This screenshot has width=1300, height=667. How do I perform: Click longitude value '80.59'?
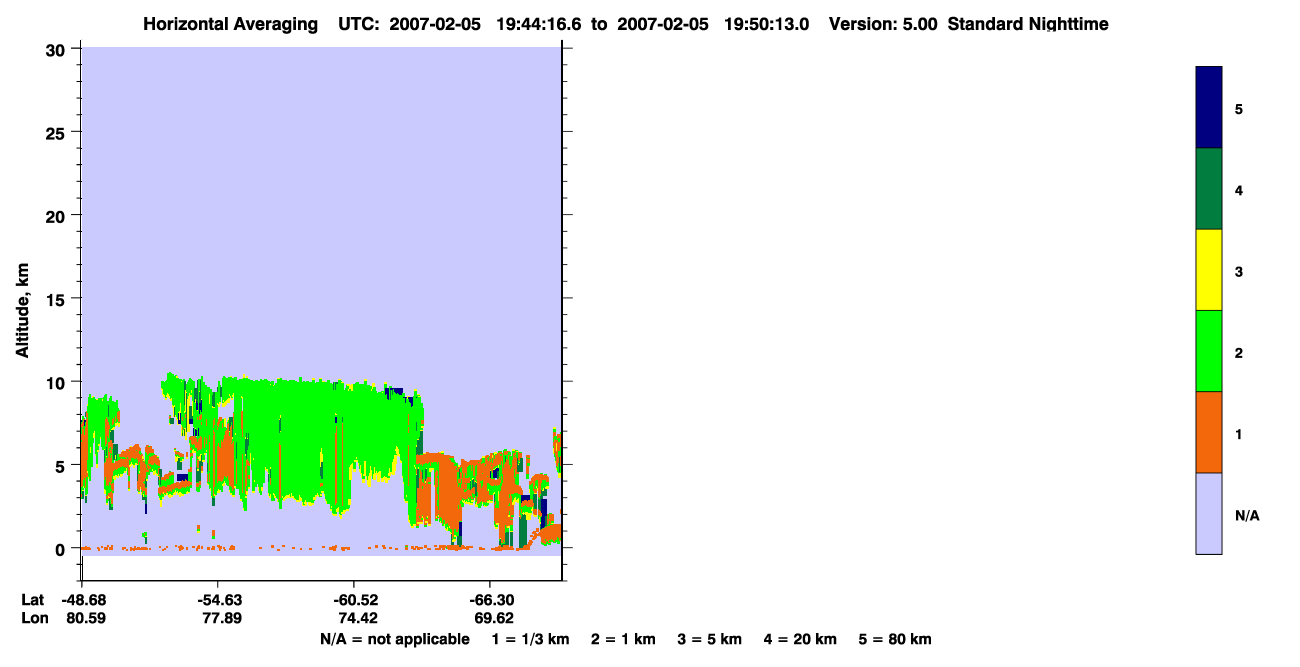85,618
